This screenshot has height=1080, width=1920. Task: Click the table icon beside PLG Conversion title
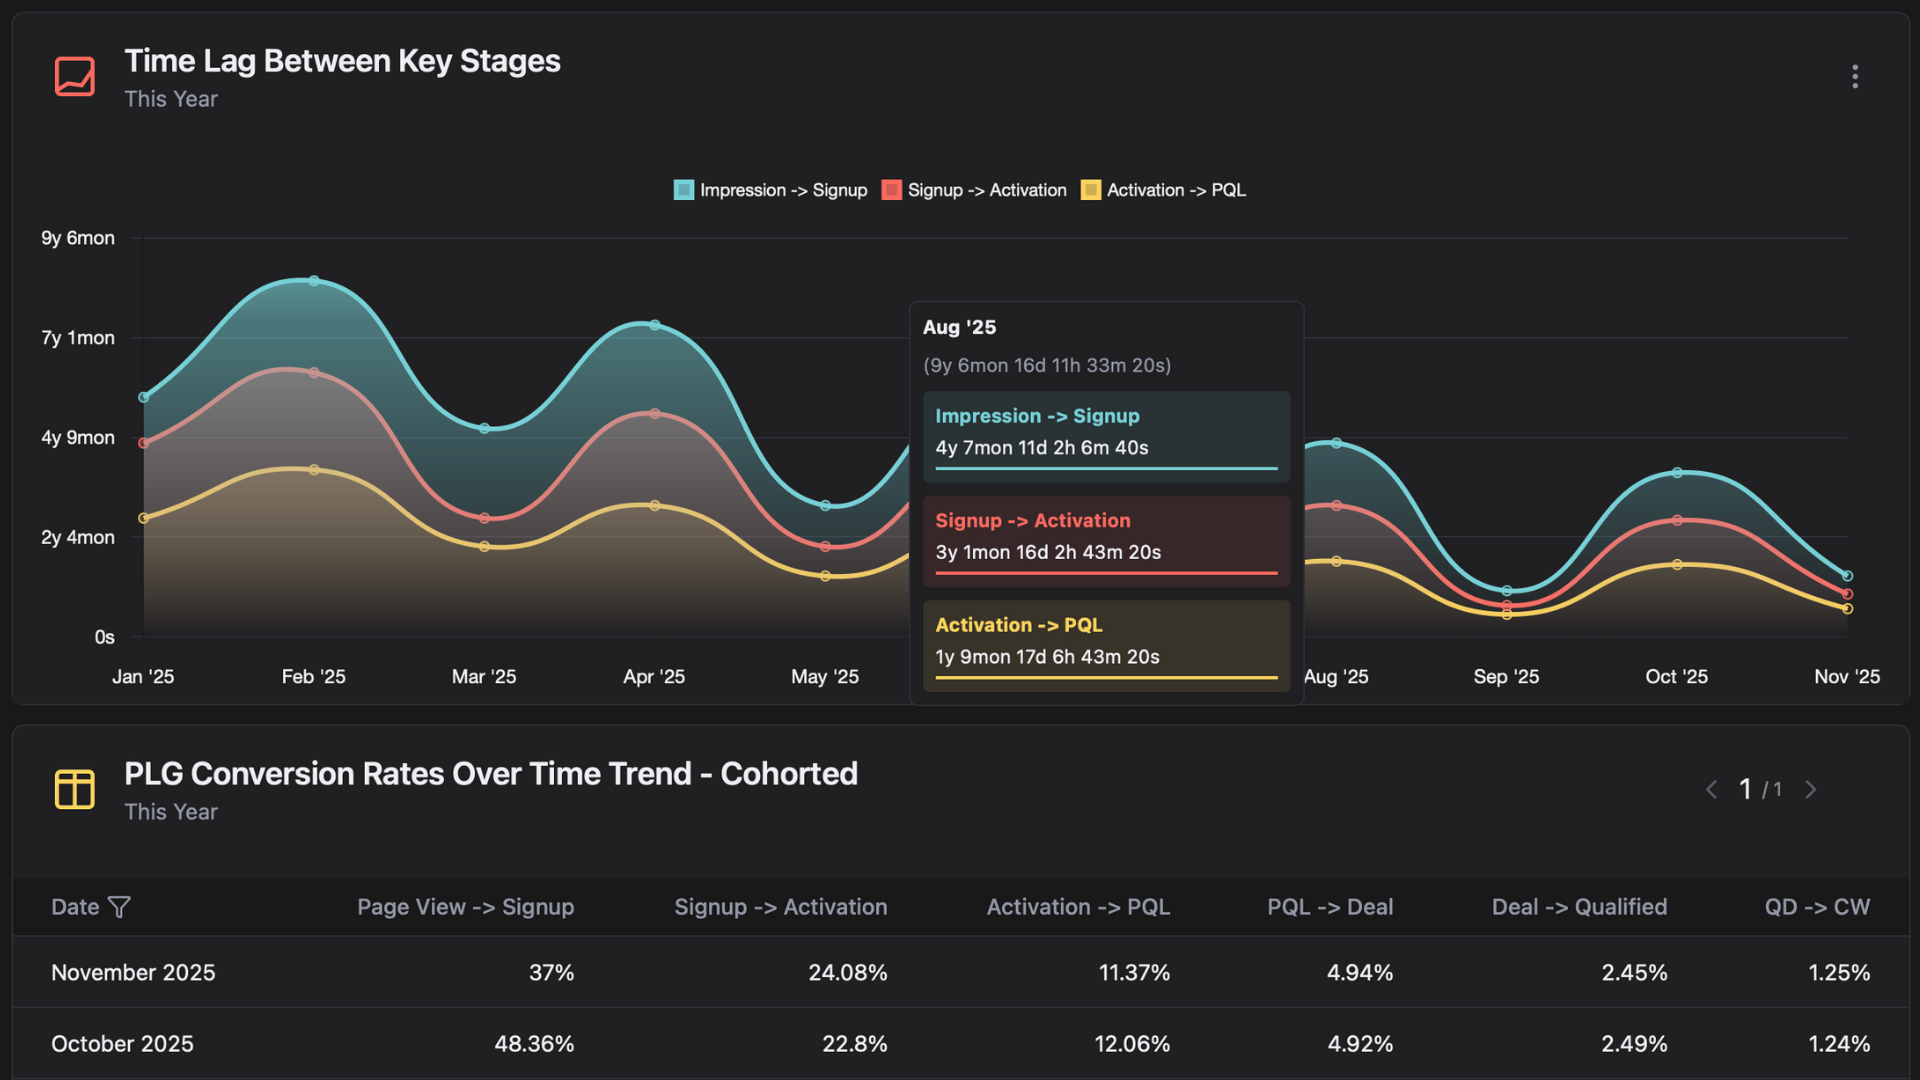point(75,789)
